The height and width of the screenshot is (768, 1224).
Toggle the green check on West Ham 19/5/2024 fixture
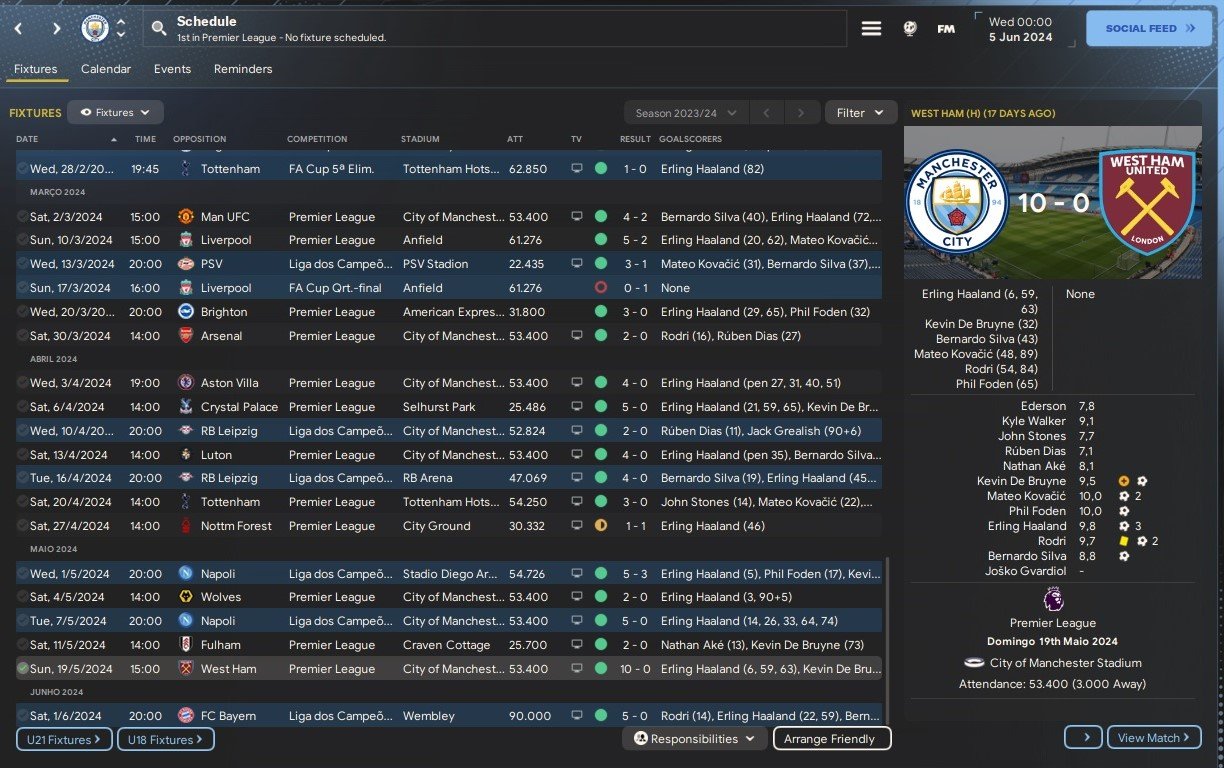(22, 669)
